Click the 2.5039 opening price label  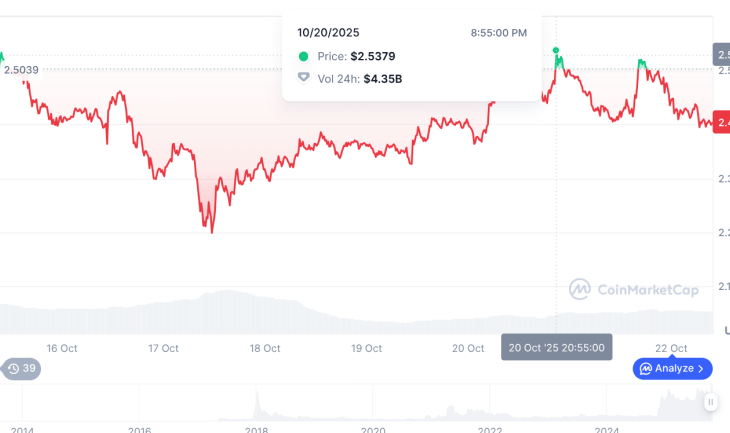(21, 69)
